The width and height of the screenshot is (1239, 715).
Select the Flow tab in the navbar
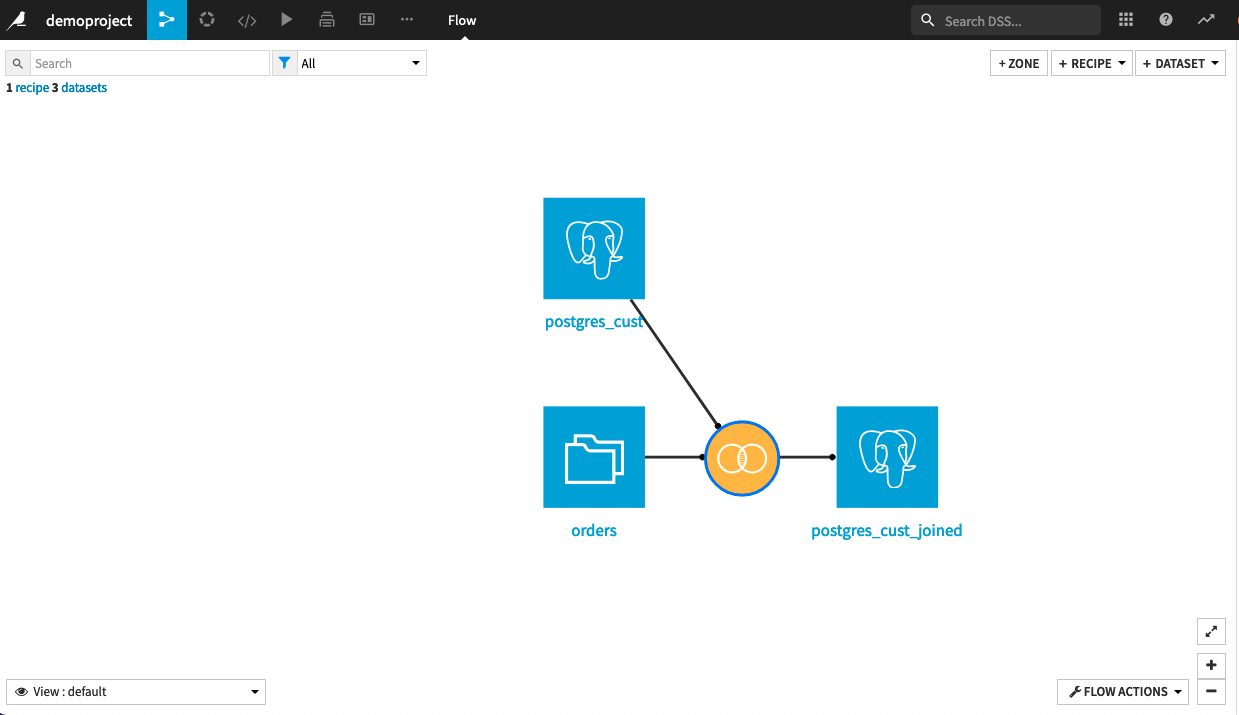(461, 20)
